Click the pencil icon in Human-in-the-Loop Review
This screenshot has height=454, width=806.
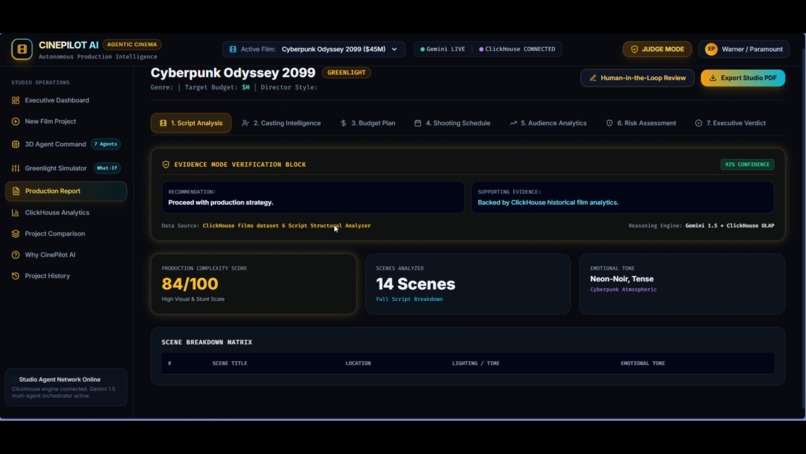pos(593,78)
